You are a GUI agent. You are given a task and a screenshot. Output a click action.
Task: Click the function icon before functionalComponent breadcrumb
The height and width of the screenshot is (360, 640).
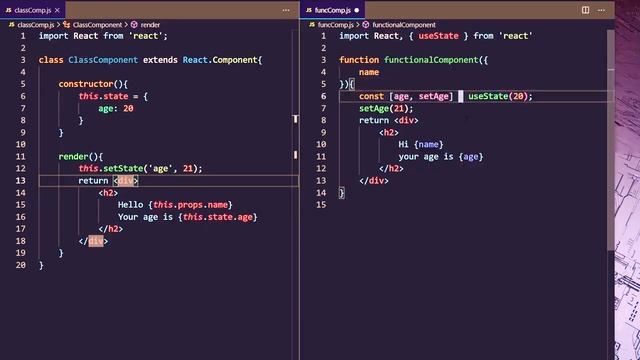[x=366, y=25]
